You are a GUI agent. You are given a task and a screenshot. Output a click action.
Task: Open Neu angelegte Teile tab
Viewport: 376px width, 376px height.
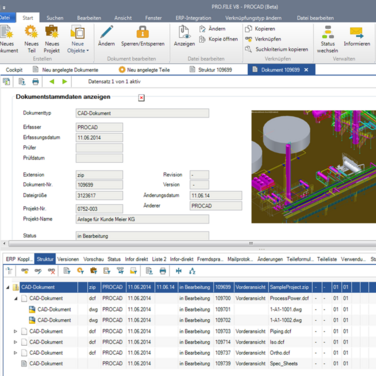[x=145, y=70]
